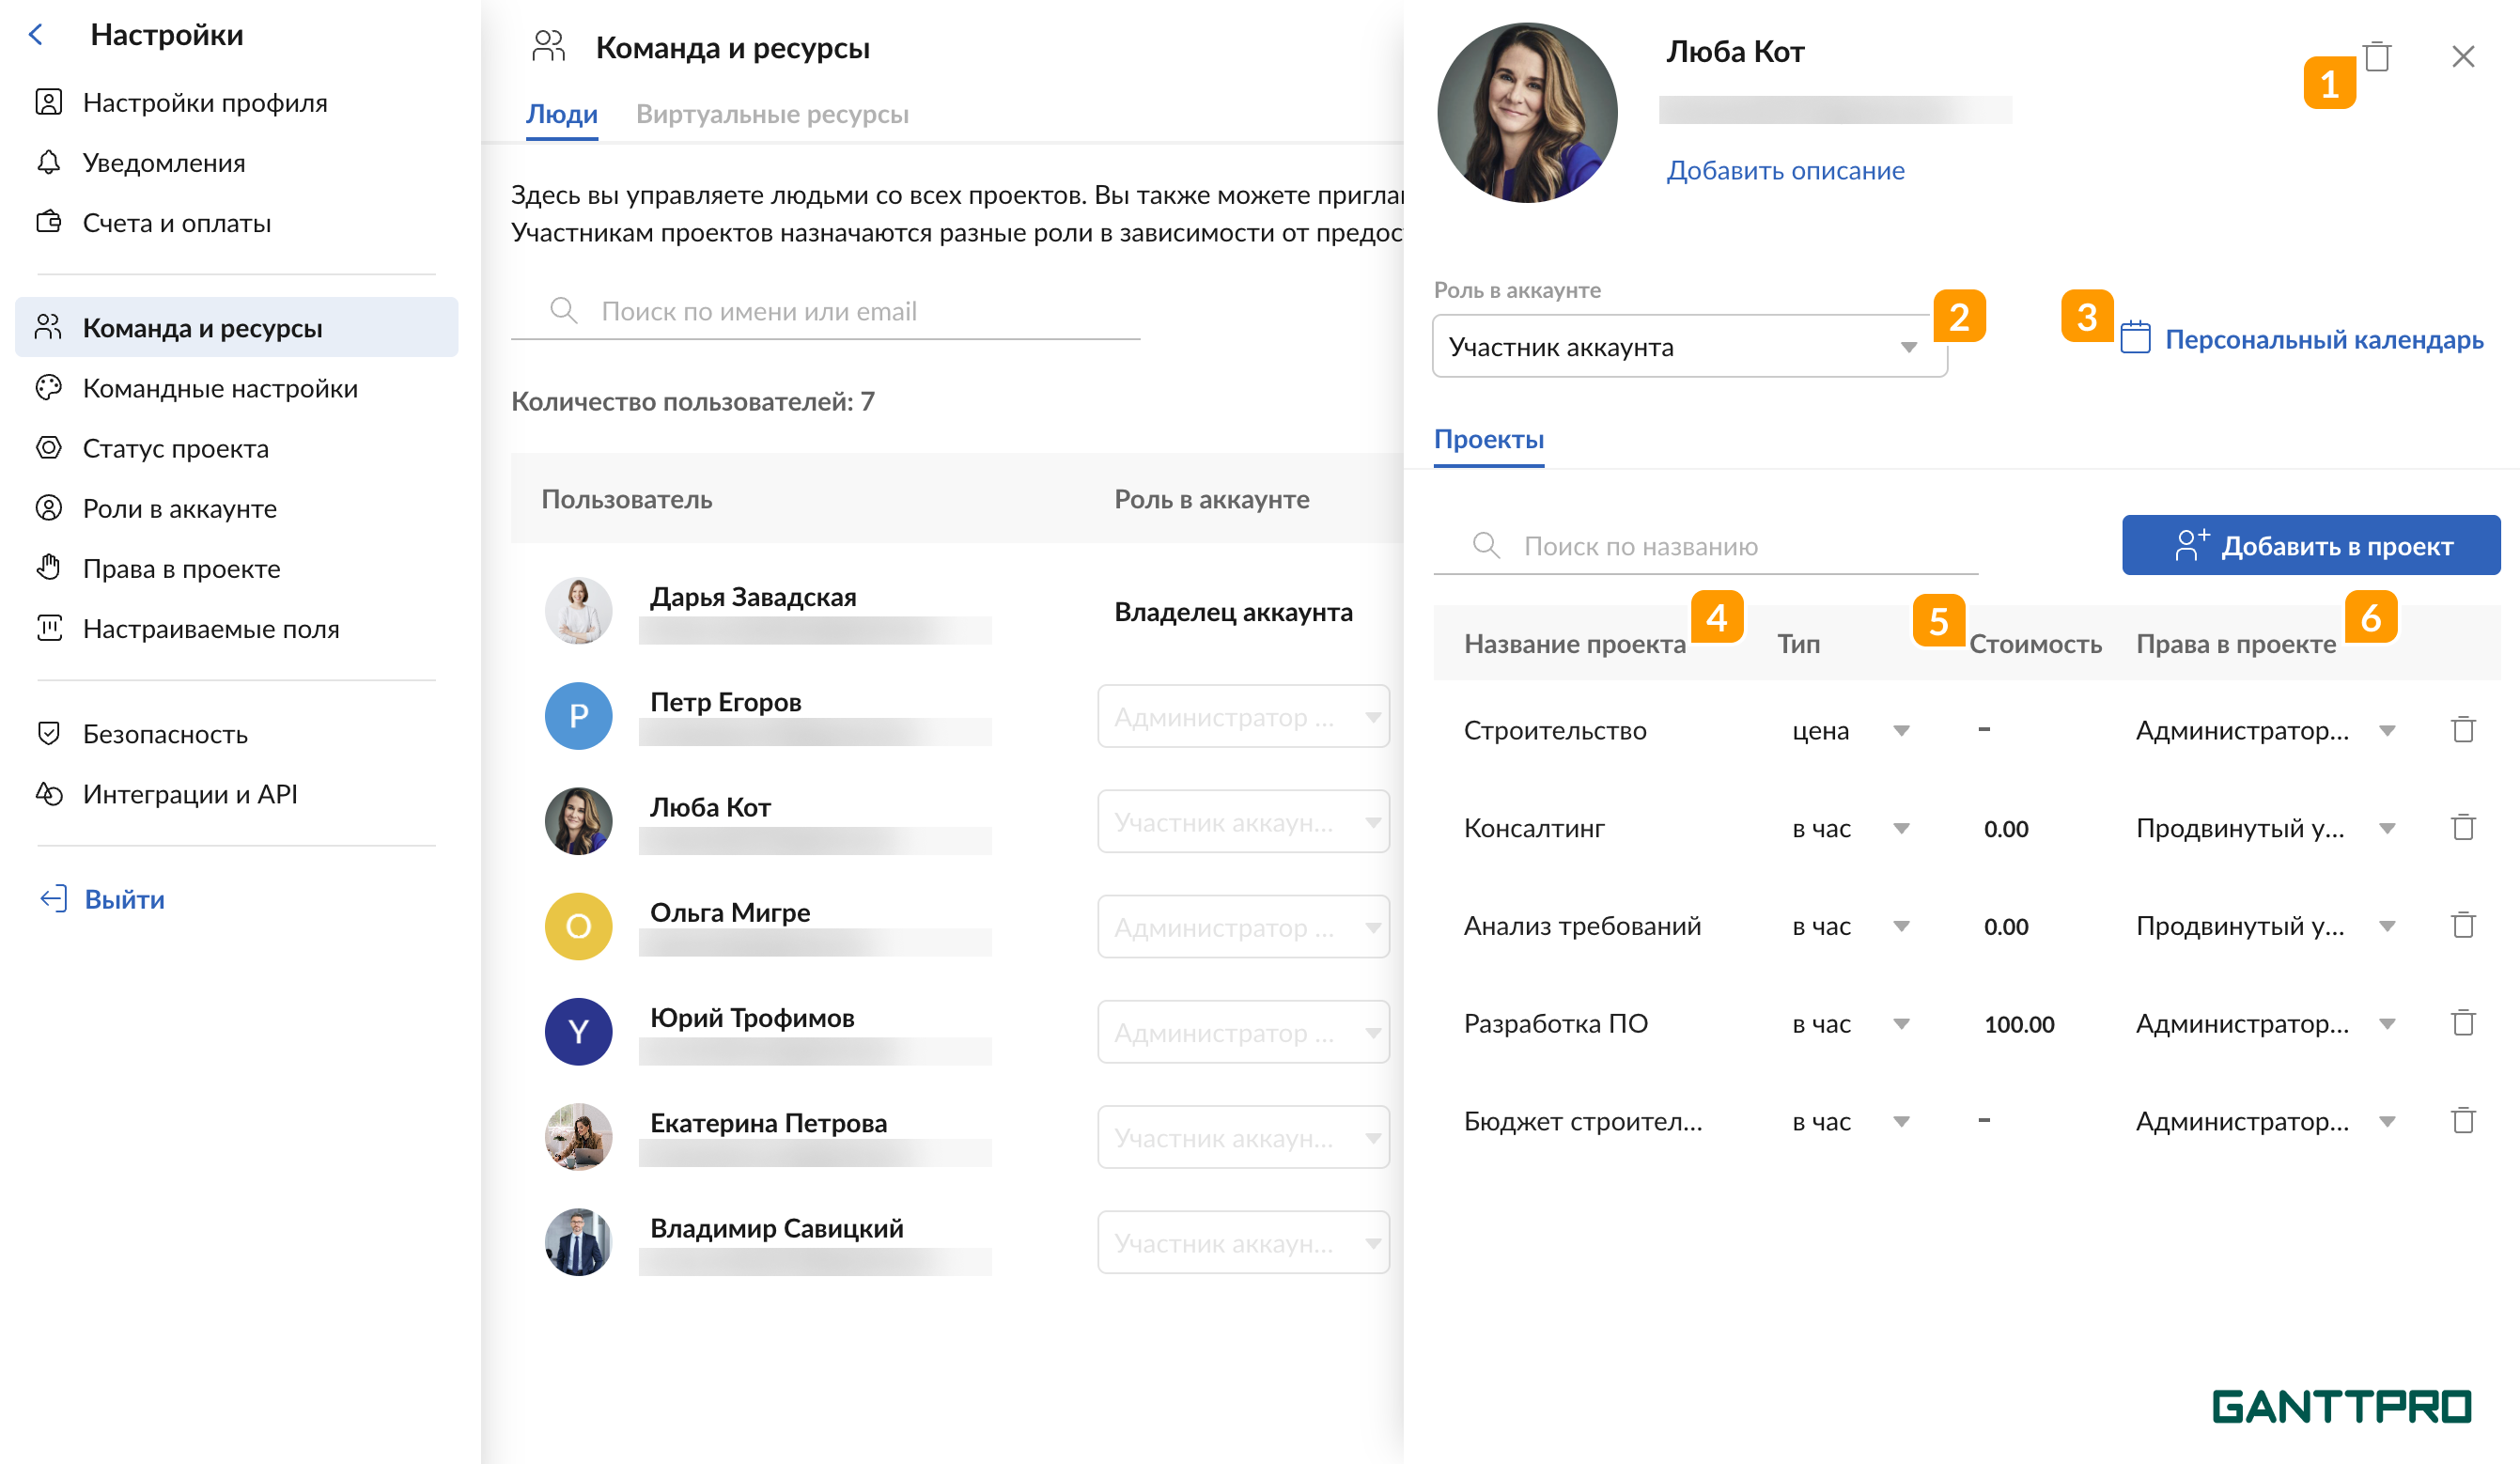Remove the Разработка ПО project via its trash icon

click(x=2462, y=1023)
